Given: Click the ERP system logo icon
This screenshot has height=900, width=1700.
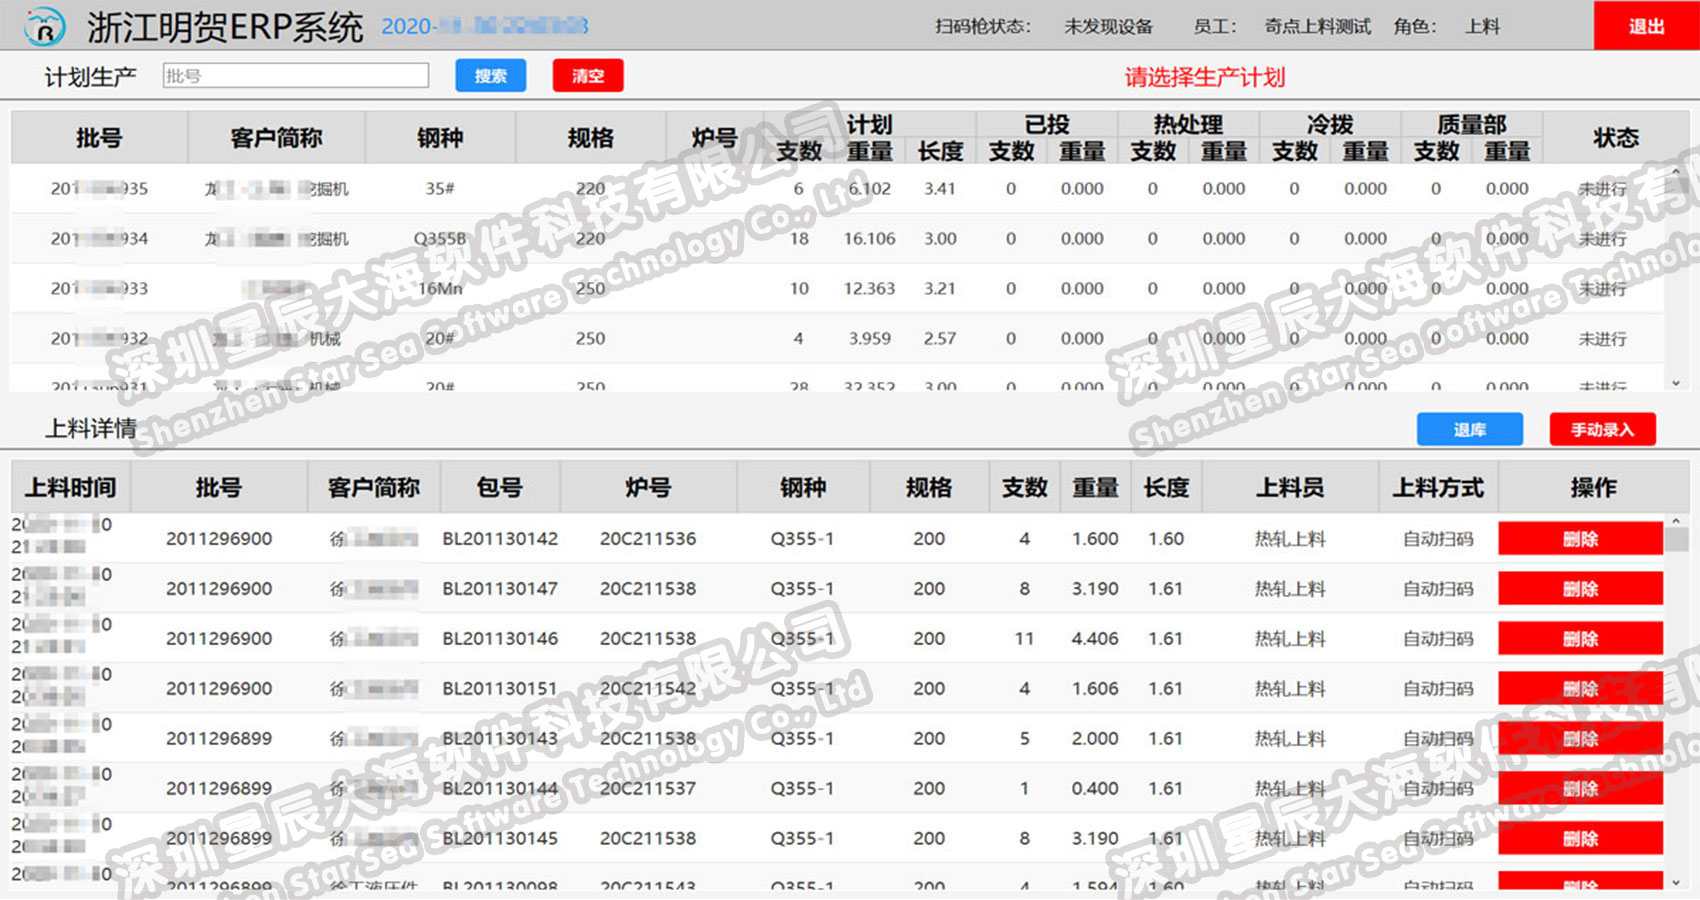Looking at the screenshot, I should click(44, 27).
